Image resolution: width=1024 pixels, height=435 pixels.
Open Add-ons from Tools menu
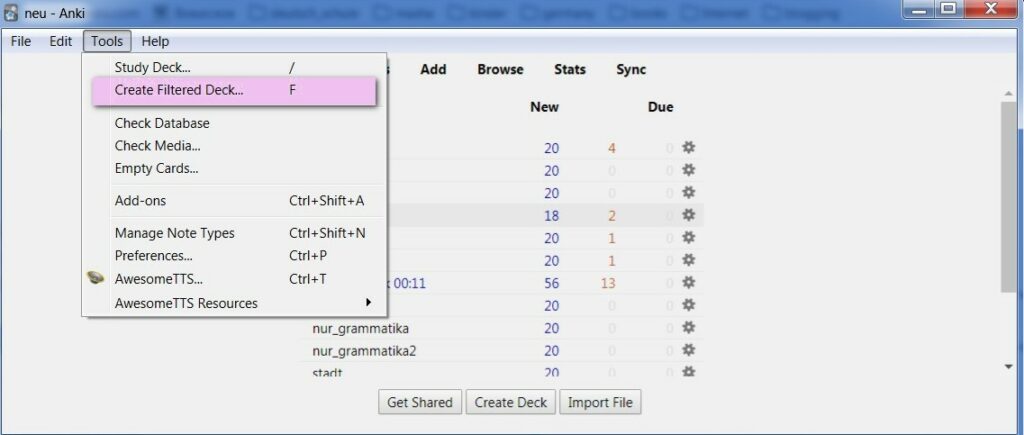pyautogui.click(x=234, y=201)
